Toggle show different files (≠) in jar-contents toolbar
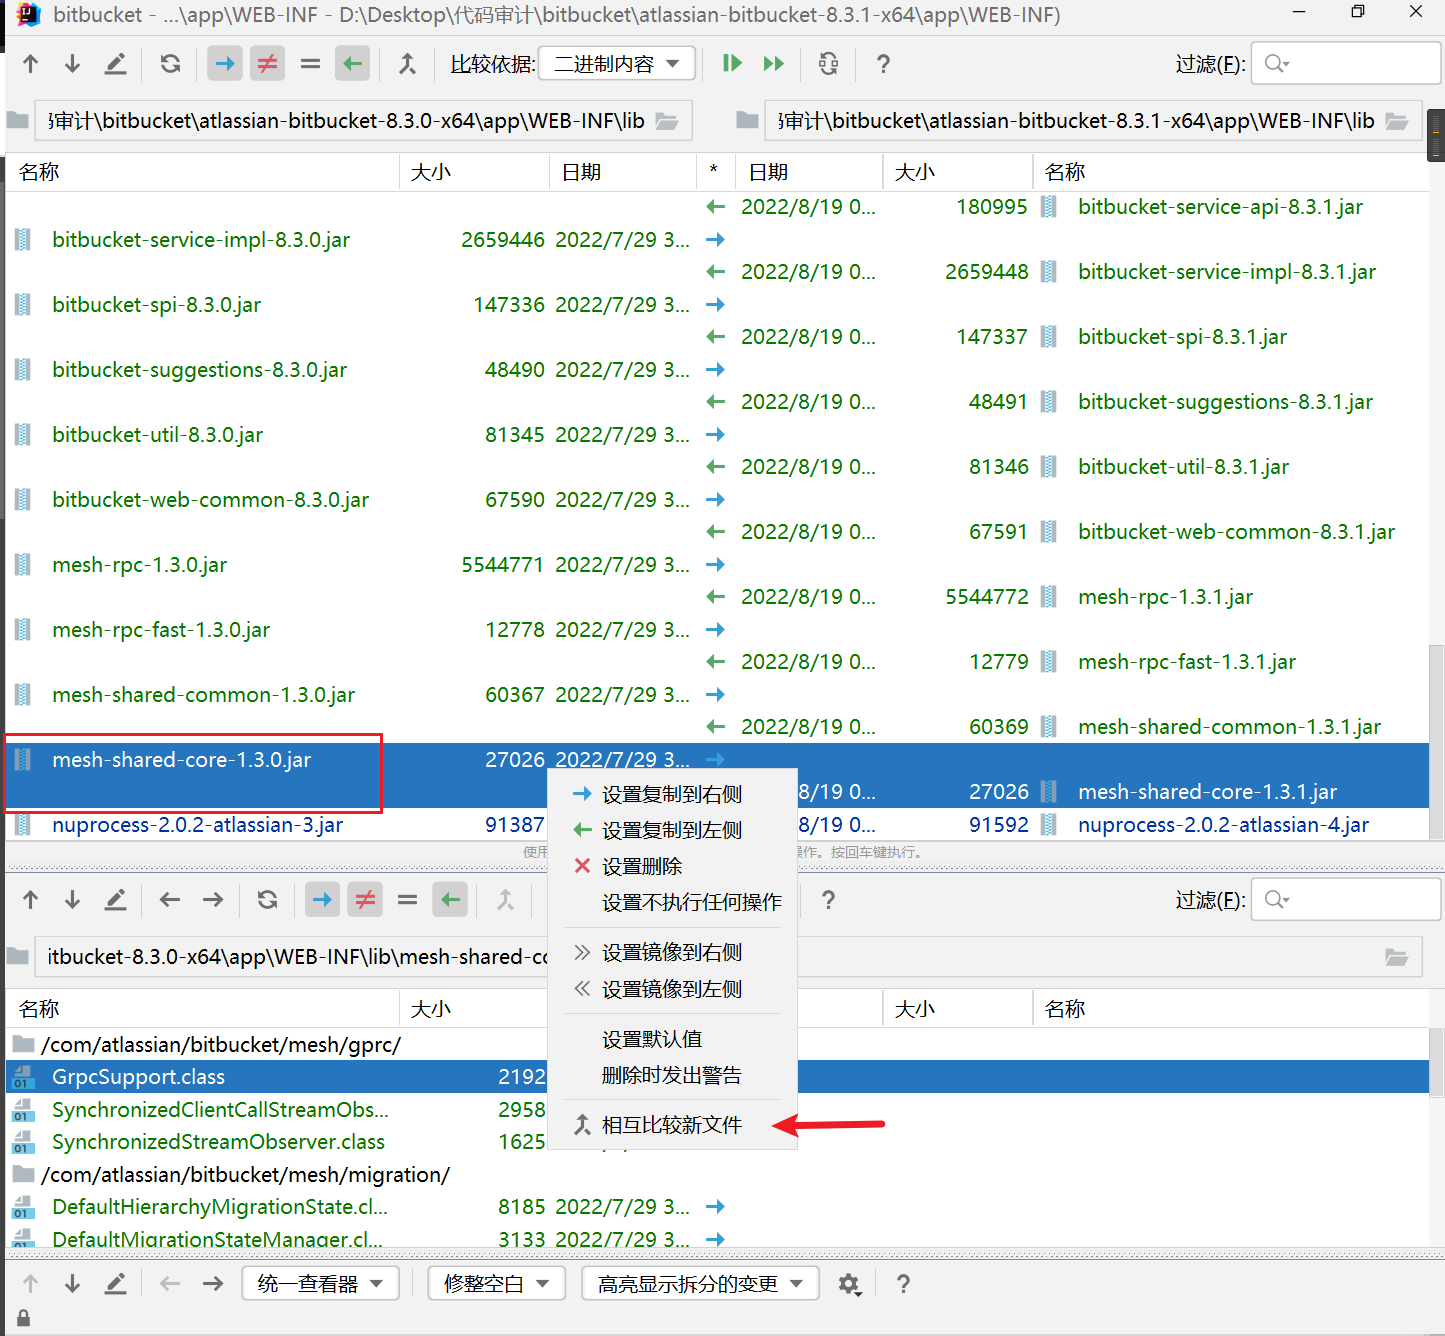Viewport: 1445px width, 1336px height. [x=365, y=900]
